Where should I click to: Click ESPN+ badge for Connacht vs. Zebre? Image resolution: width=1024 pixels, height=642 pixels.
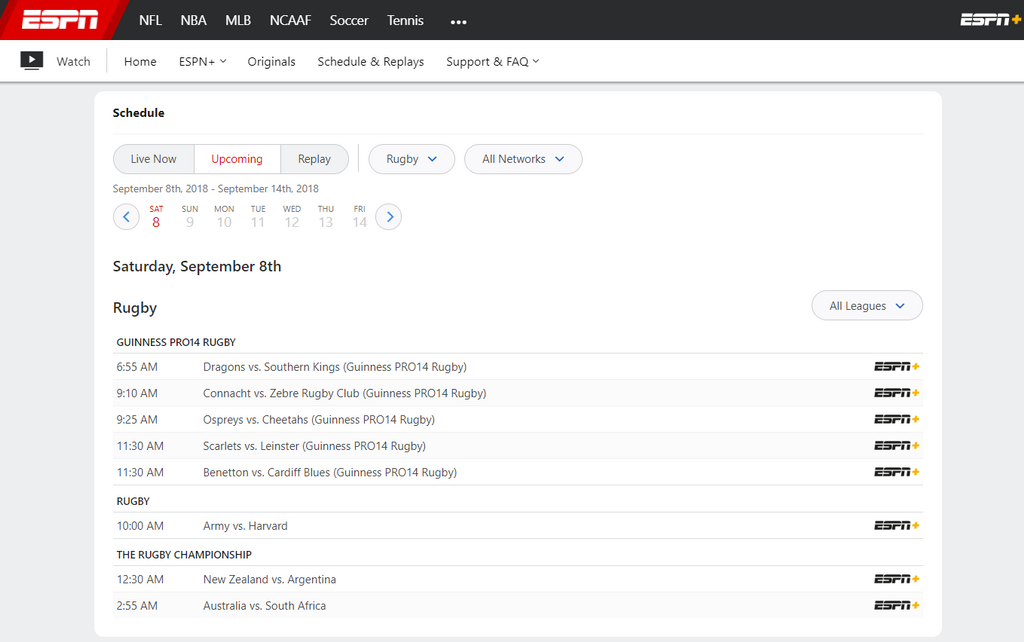pos(897,393)
